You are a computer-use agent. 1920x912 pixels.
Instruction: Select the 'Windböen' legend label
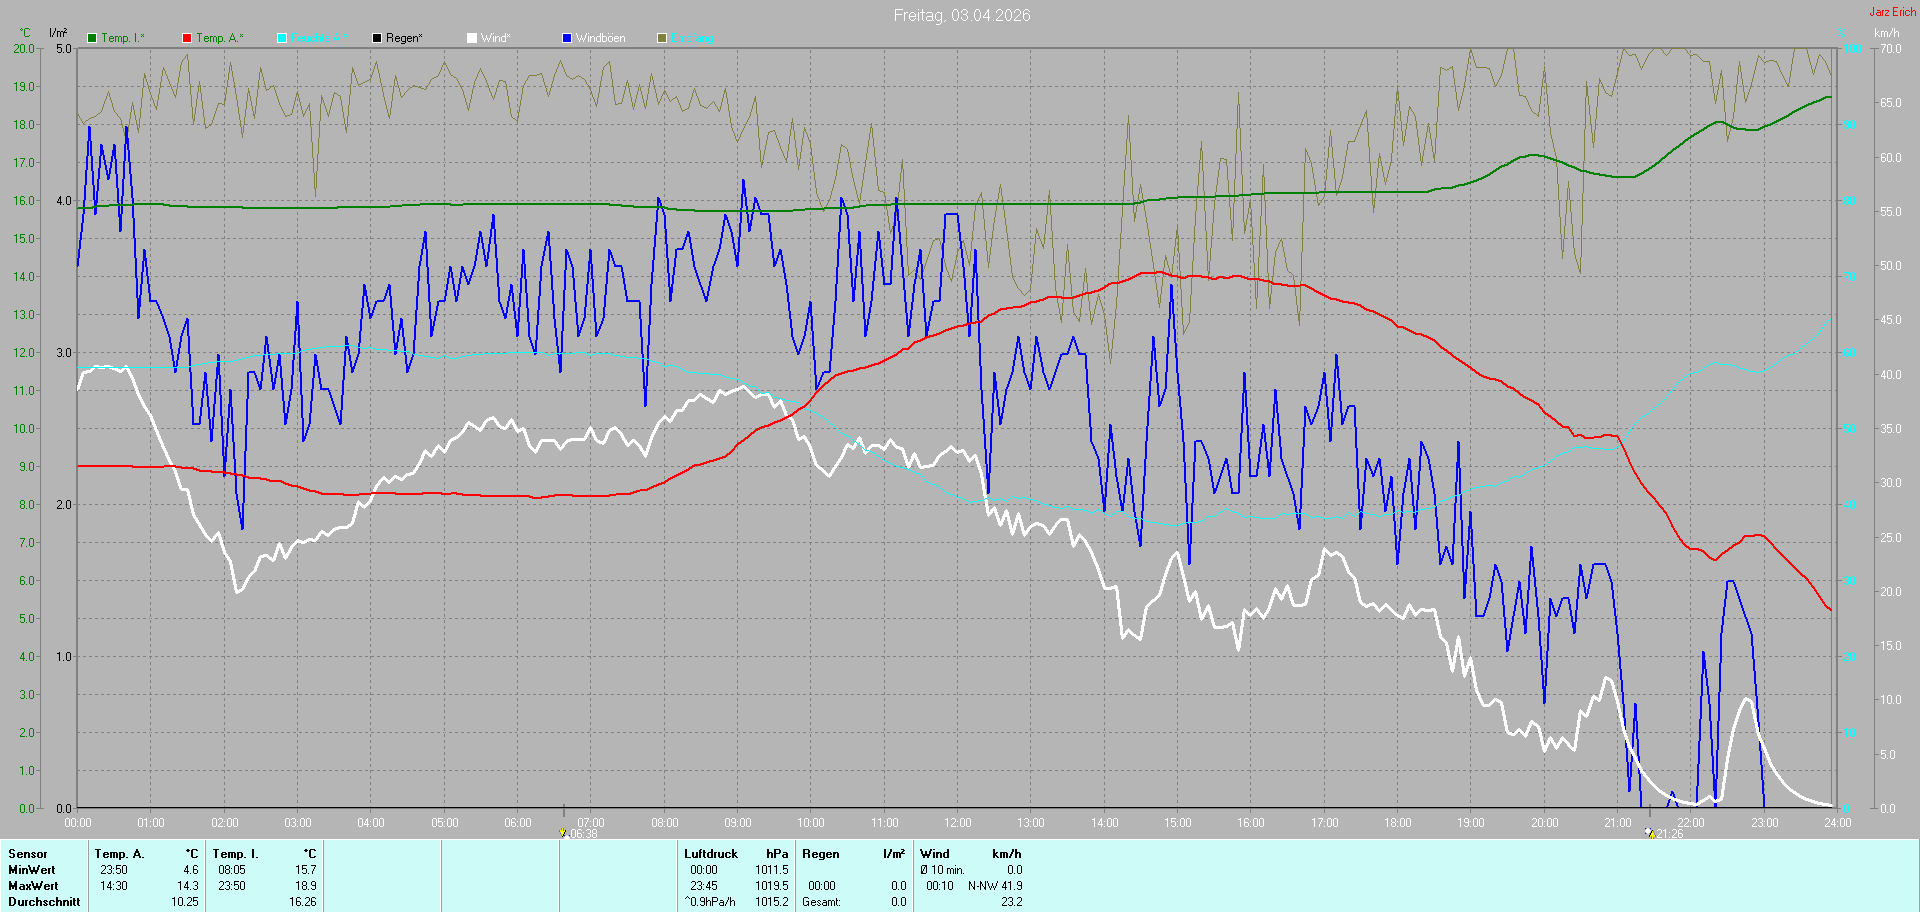[x=601, y=38]
